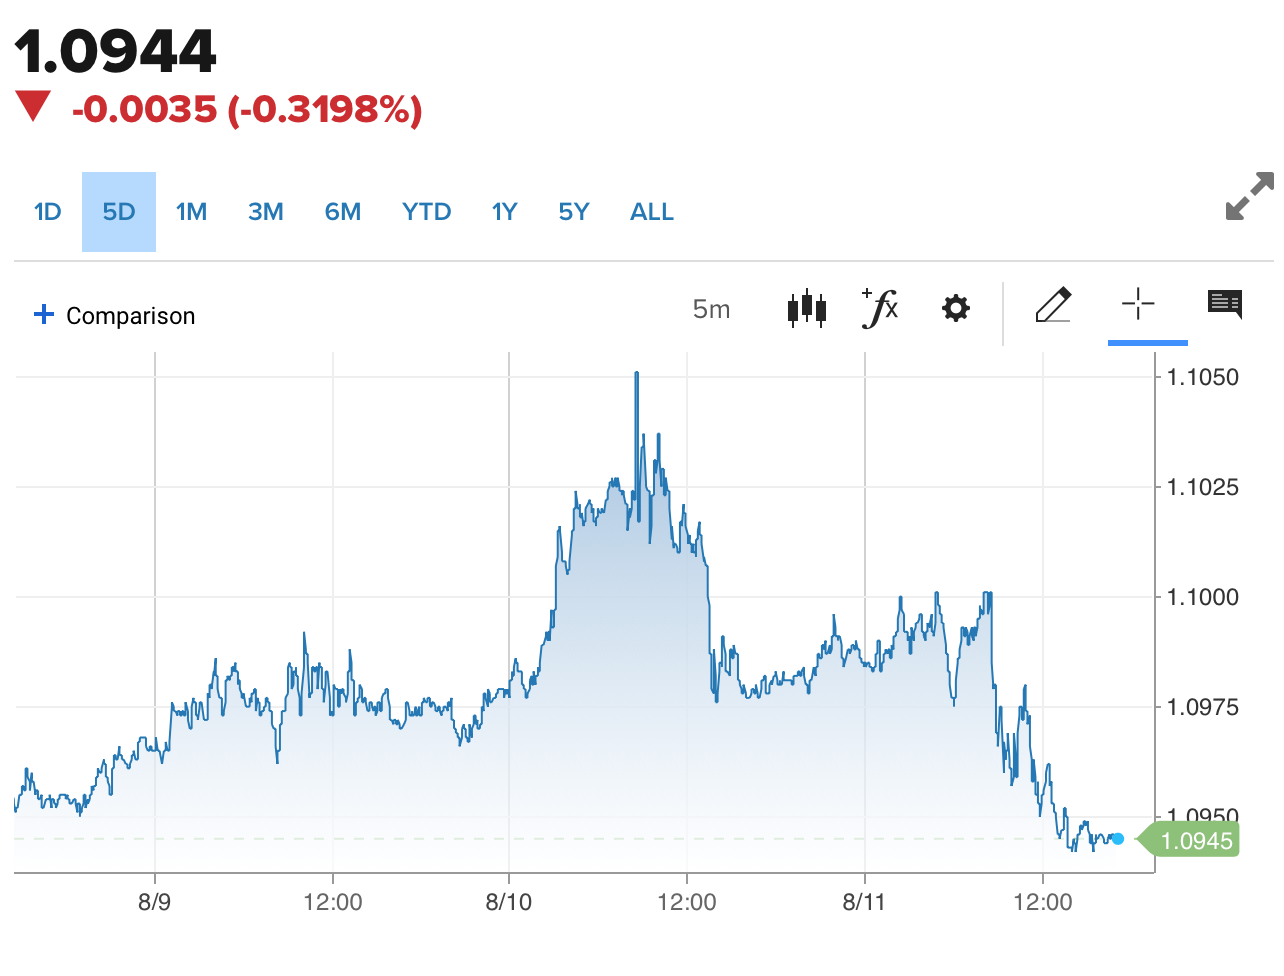Click the price peak on the chart line
The height and width of the screenshot is (976, 1284).
point(636,374)
